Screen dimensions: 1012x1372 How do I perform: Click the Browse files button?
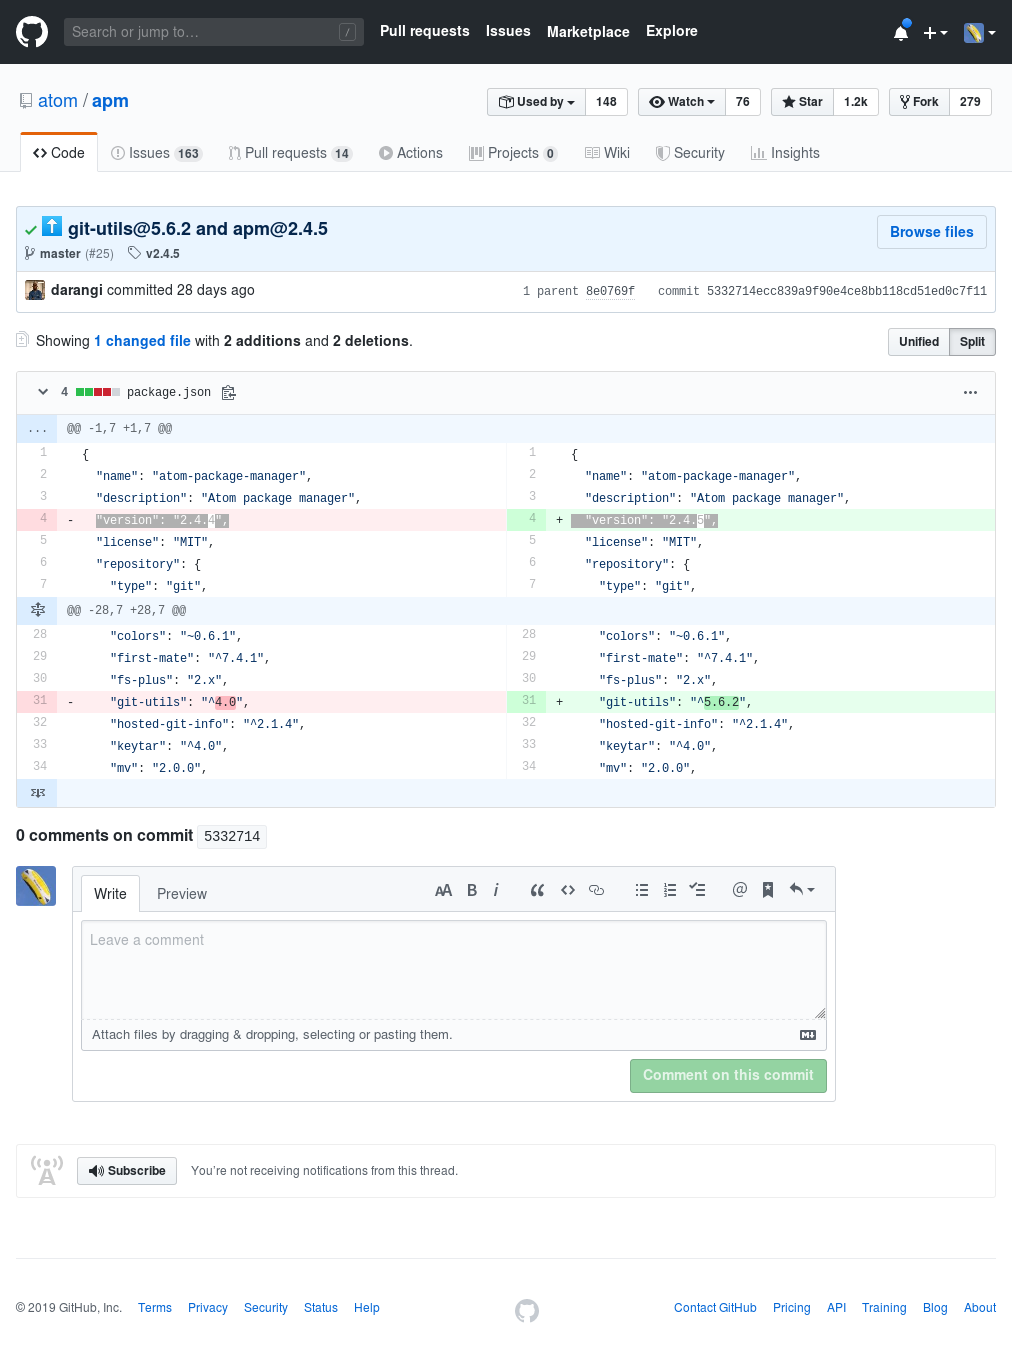point(932,232)
